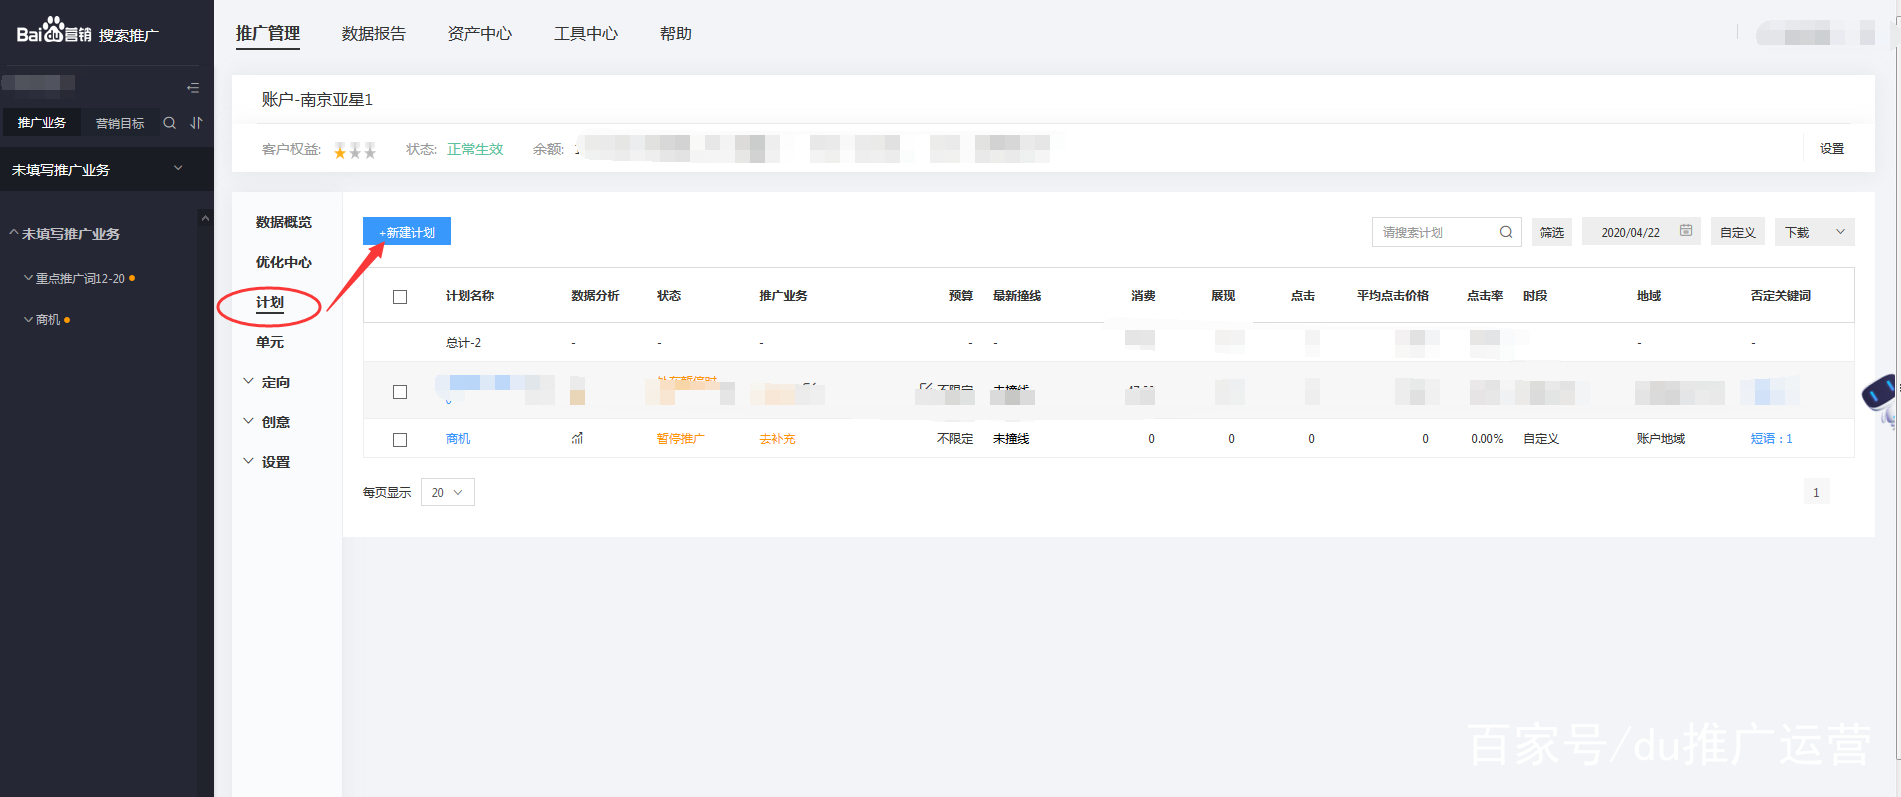Collapse the left sidebar with the fold icon
The image size is (1901, 797).
point(193,88)
